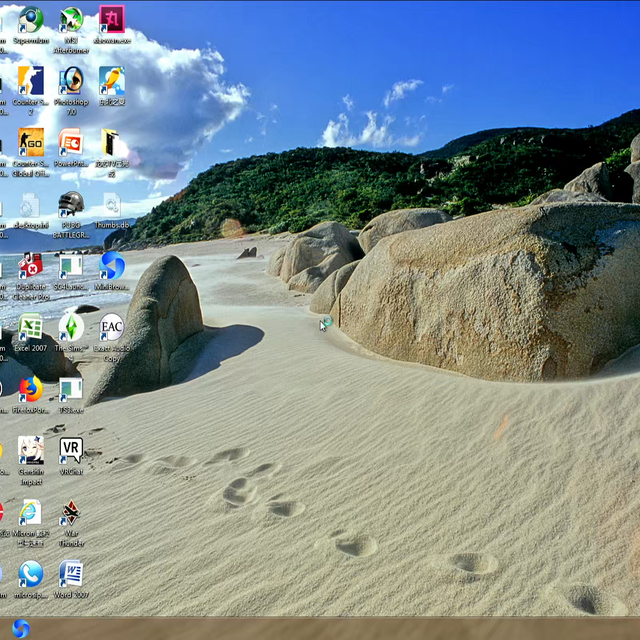Select the PUBG Battlegrounds helmet icon
The width and height of the screenshot is (640, 640).
point(71,203)
